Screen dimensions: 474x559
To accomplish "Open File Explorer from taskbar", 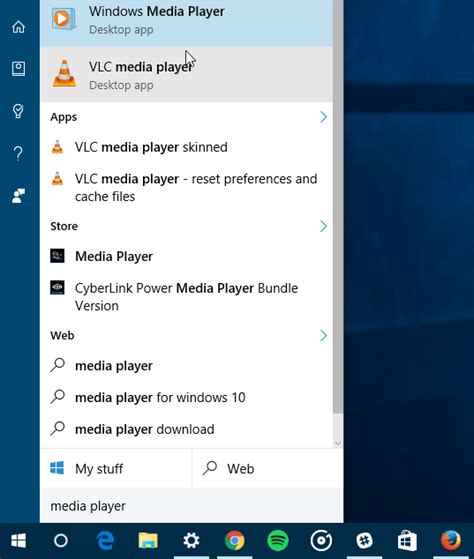I will click(x=148, y=541).
